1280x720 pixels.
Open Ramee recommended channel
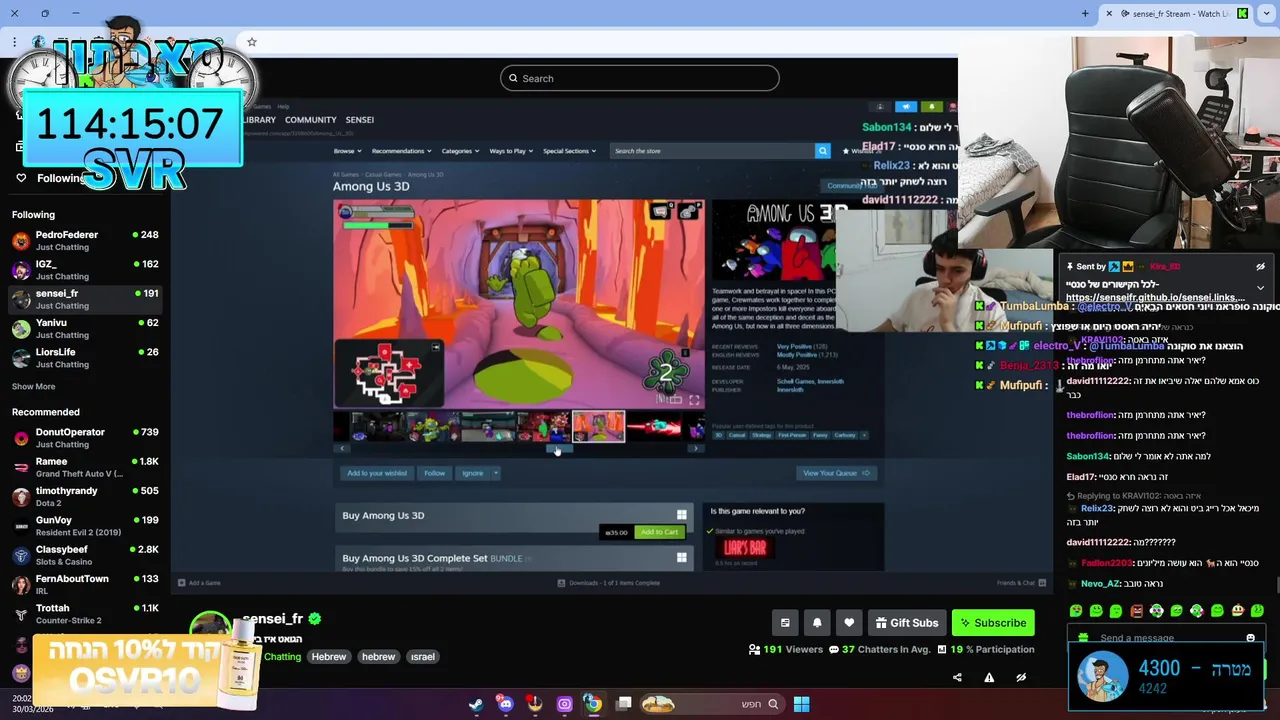pos(85,467)
